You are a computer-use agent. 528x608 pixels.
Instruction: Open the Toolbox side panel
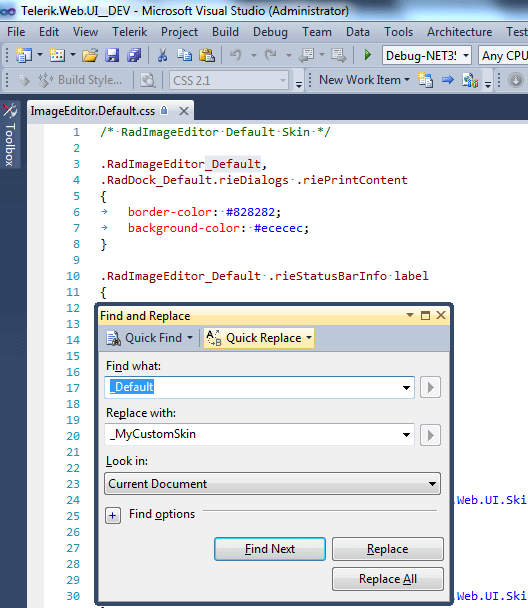(10, 135)
